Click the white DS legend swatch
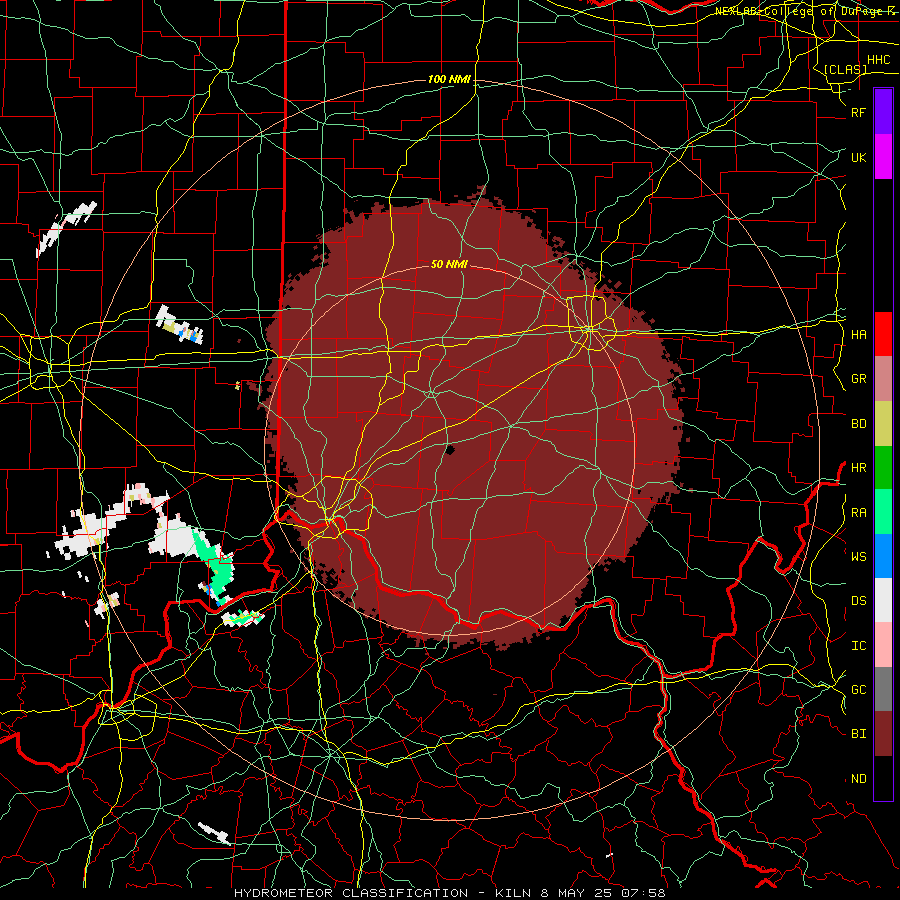The image size is (900, 900). 883,600
